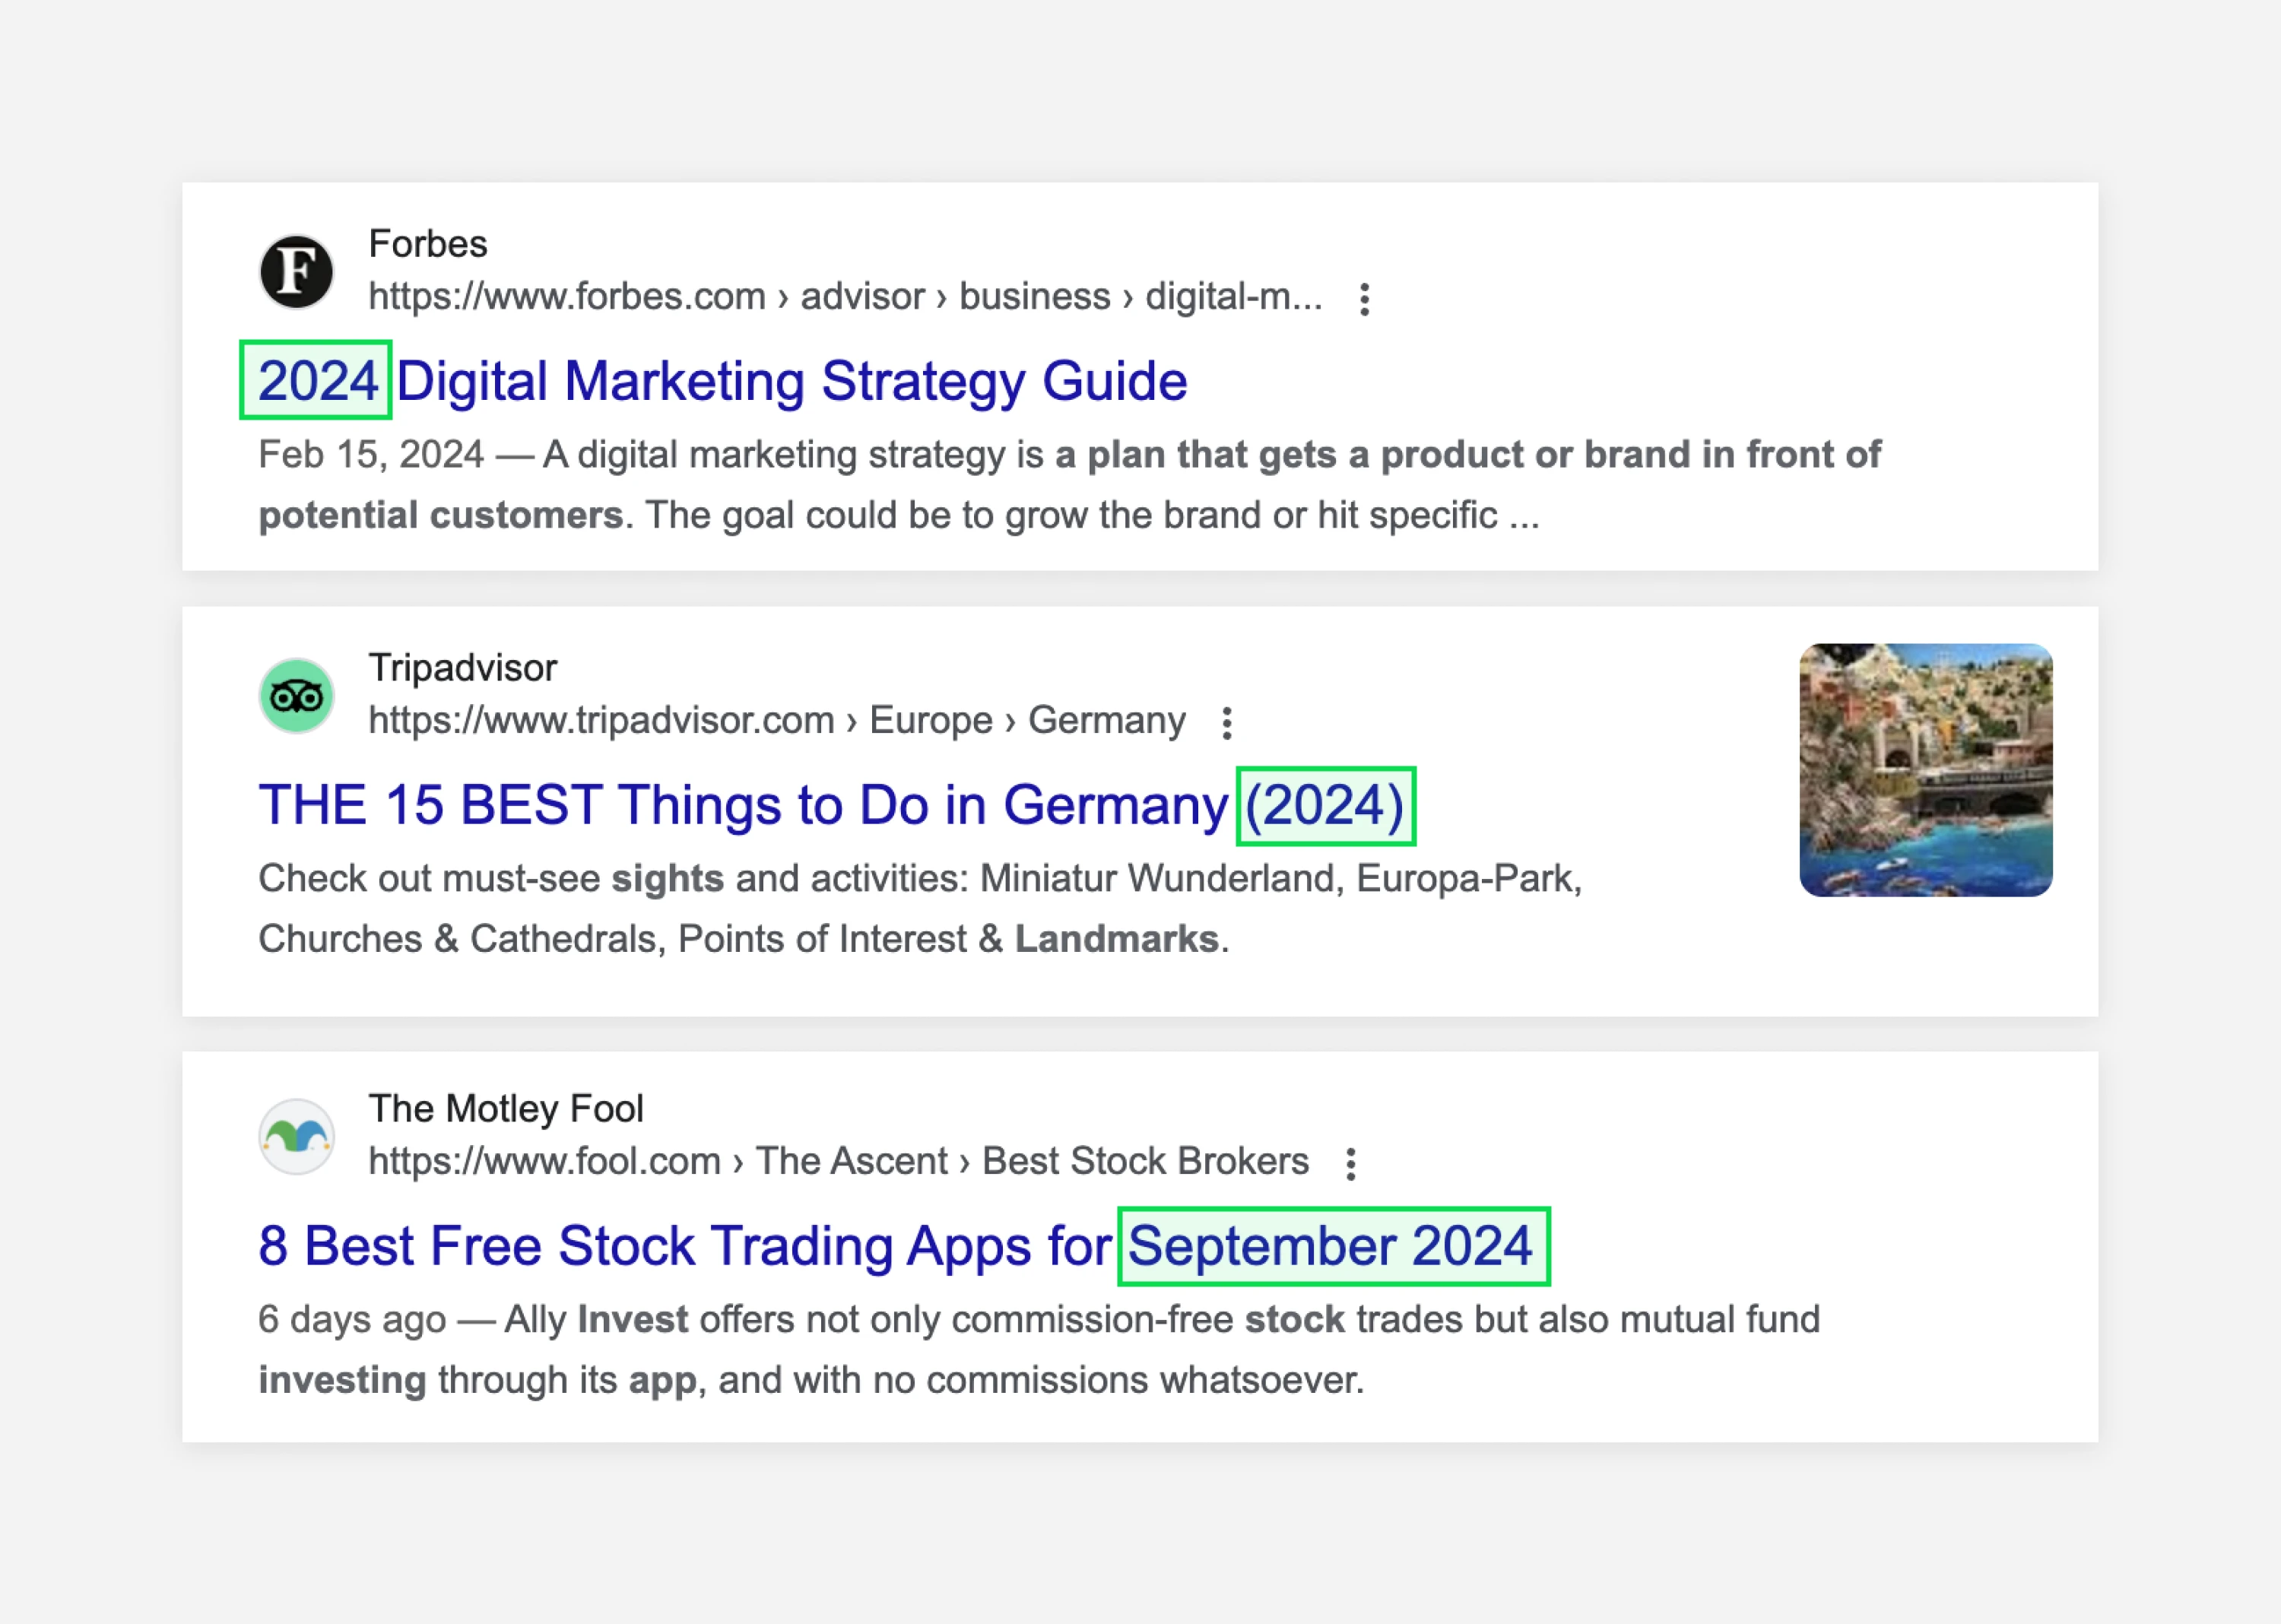Open THE 15 BEST Things to Do in Germany
2281x1624 pixels.
click(x=831, y=805)
